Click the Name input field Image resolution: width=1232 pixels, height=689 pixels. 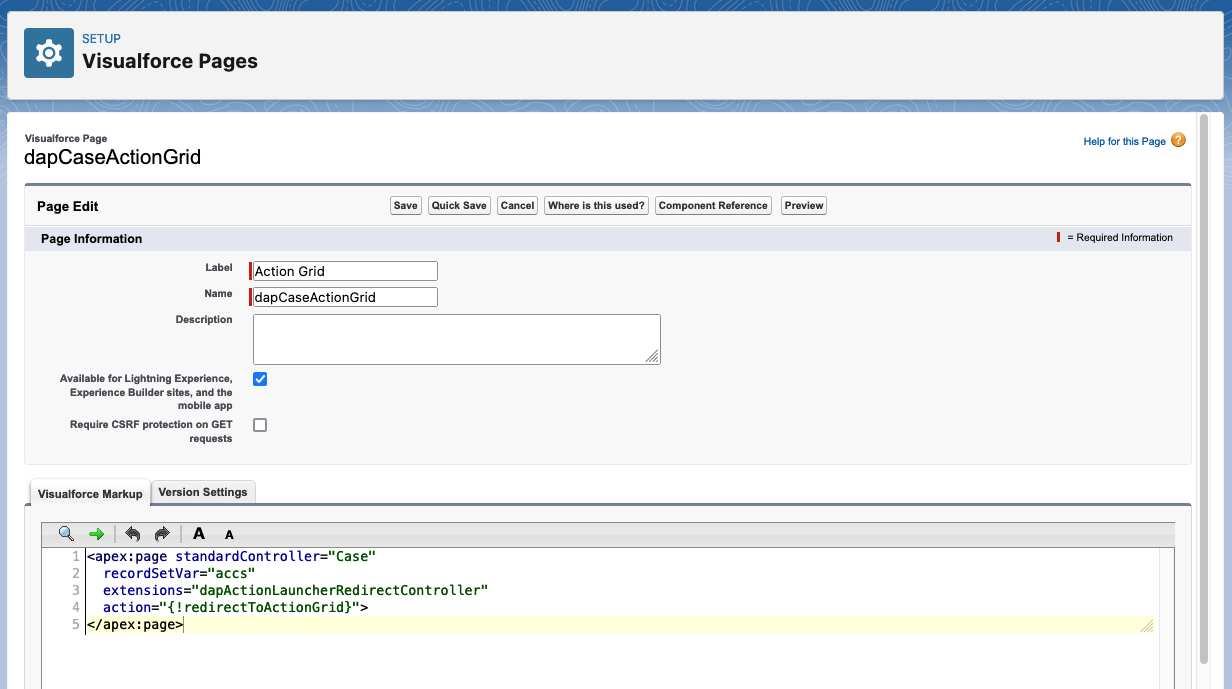(x=345, y=297)
